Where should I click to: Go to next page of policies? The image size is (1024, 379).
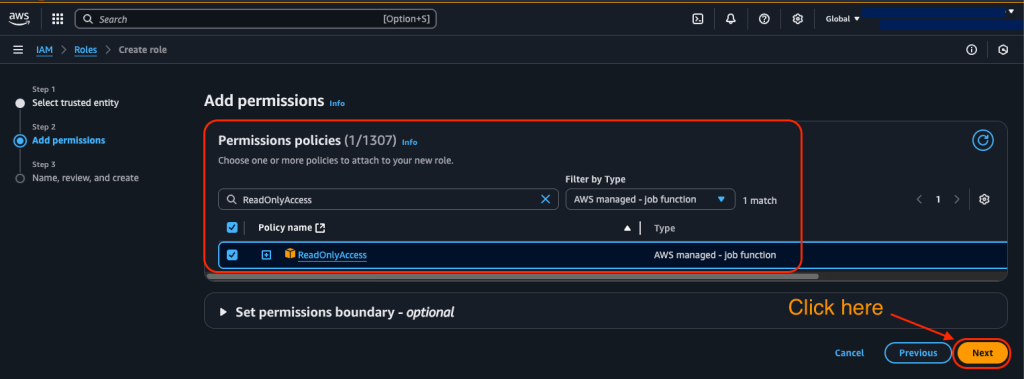[957, 199]
